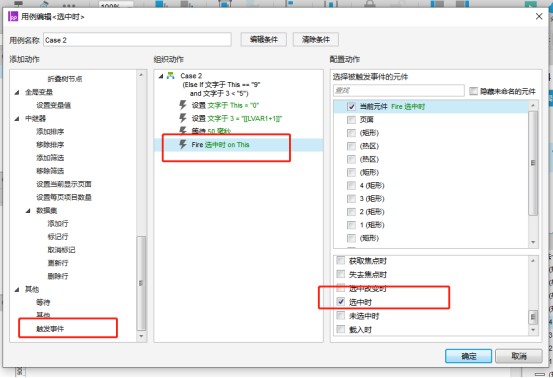
Task: Collapse the 数据集 tree group
Action: pyautogui.click(x=28, y=211)
